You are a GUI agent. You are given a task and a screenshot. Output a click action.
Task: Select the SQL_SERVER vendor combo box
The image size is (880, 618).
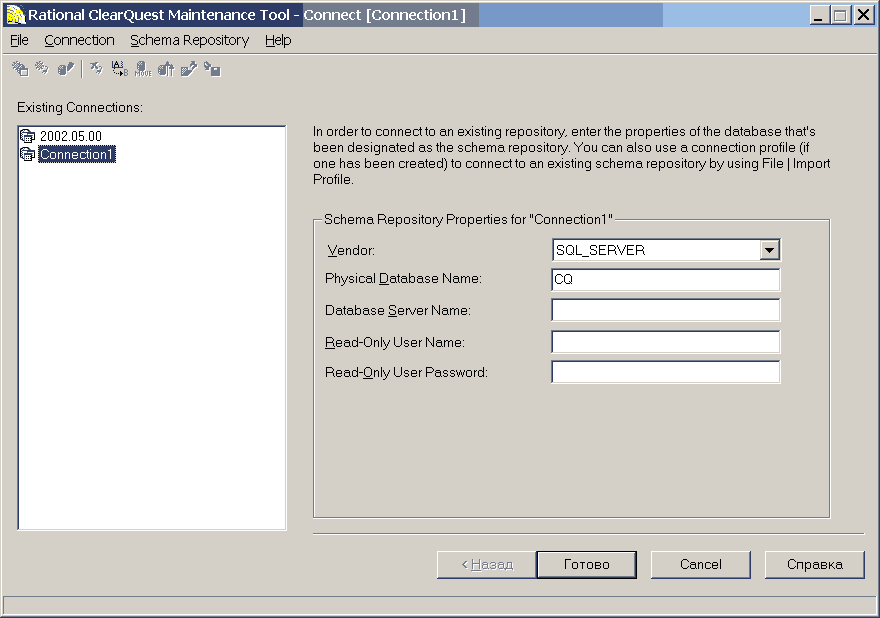click(666, 250)
